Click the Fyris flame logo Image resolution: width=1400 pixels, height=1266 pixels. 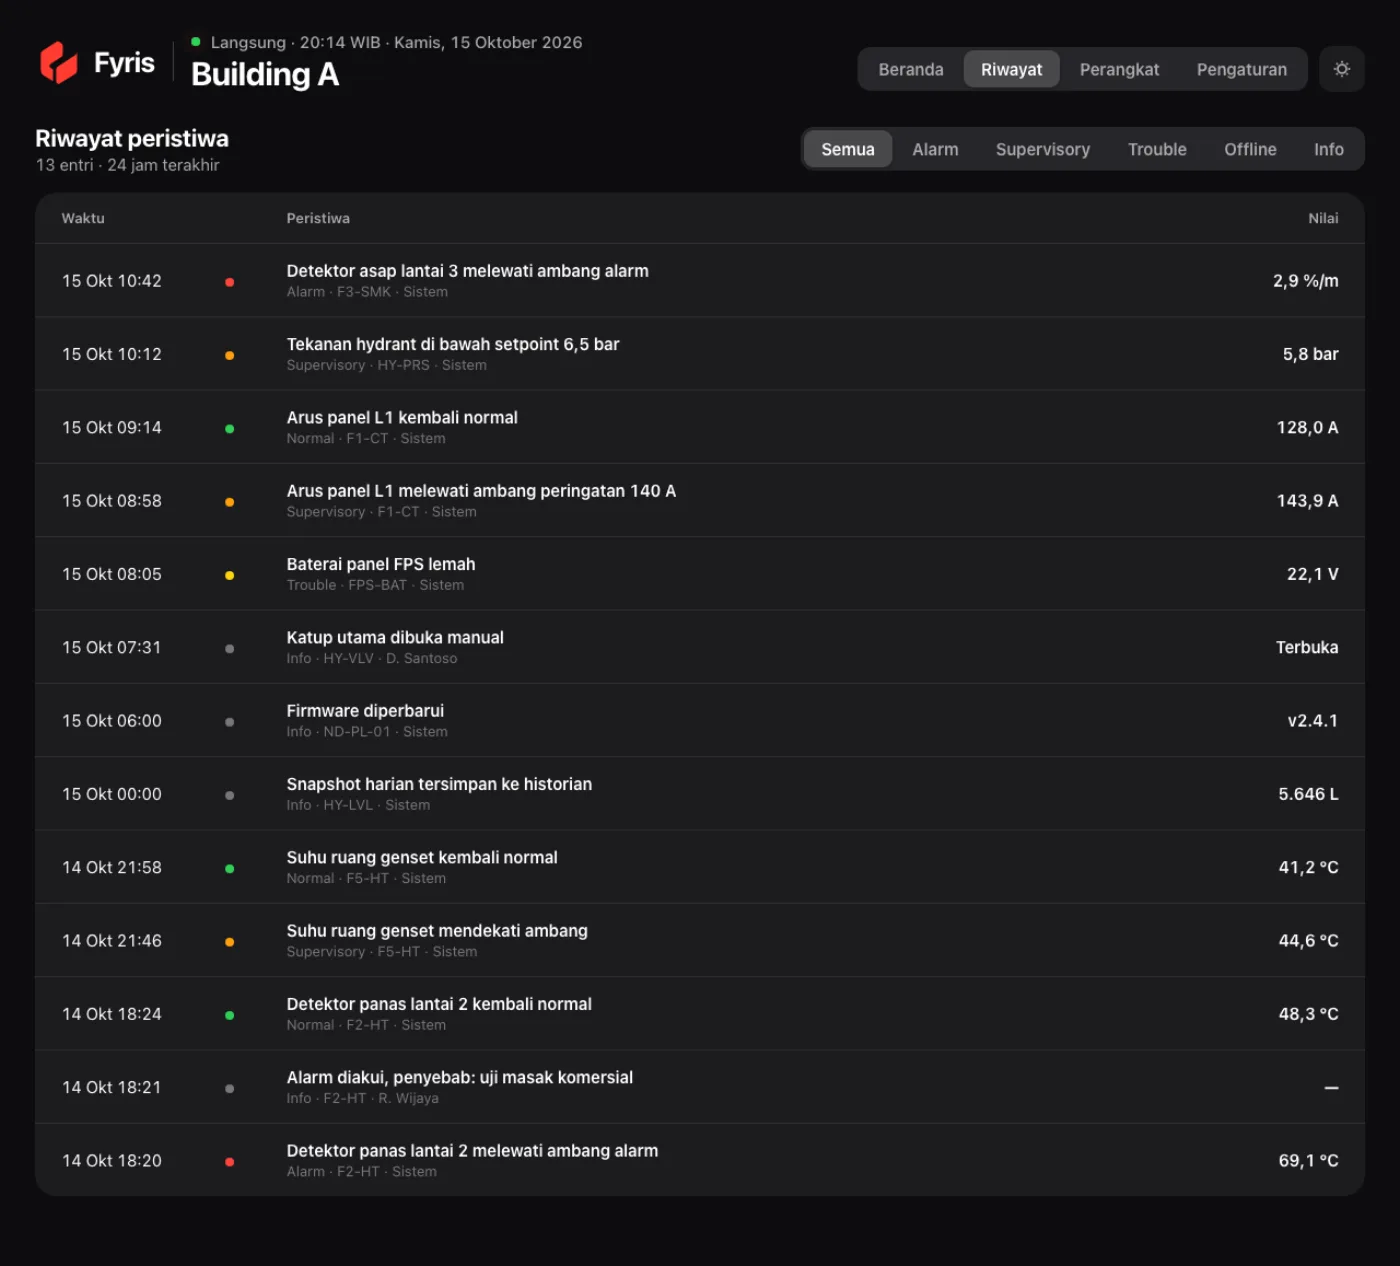59,63
